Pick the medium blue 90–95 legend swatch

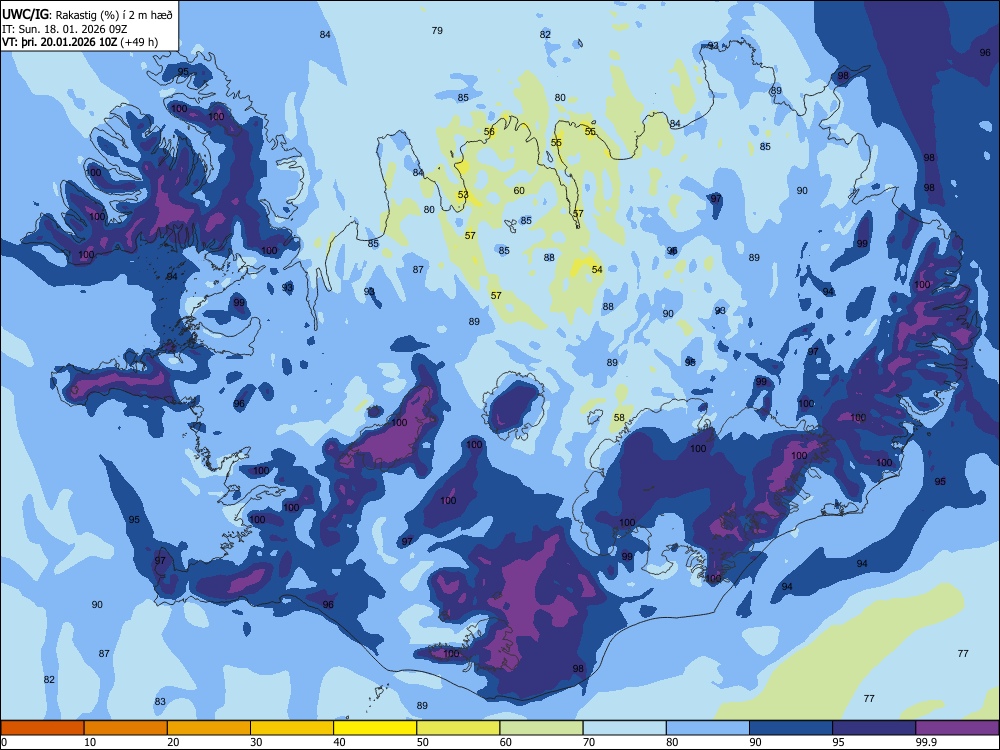(x=791, y=728)
